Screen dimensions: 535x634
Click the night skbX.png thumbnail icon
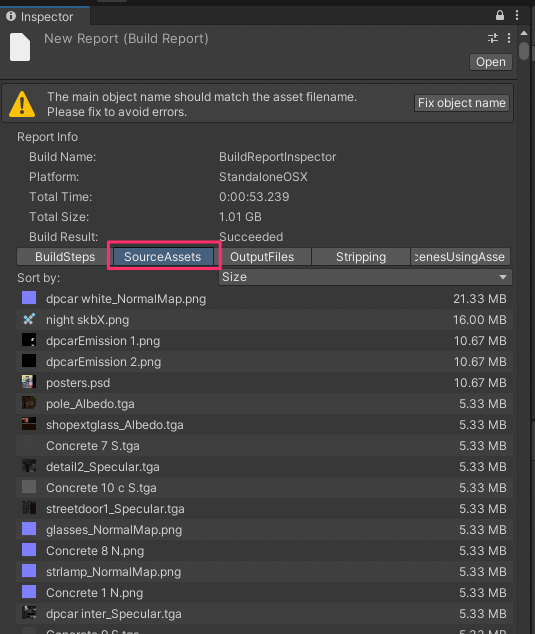29,319
